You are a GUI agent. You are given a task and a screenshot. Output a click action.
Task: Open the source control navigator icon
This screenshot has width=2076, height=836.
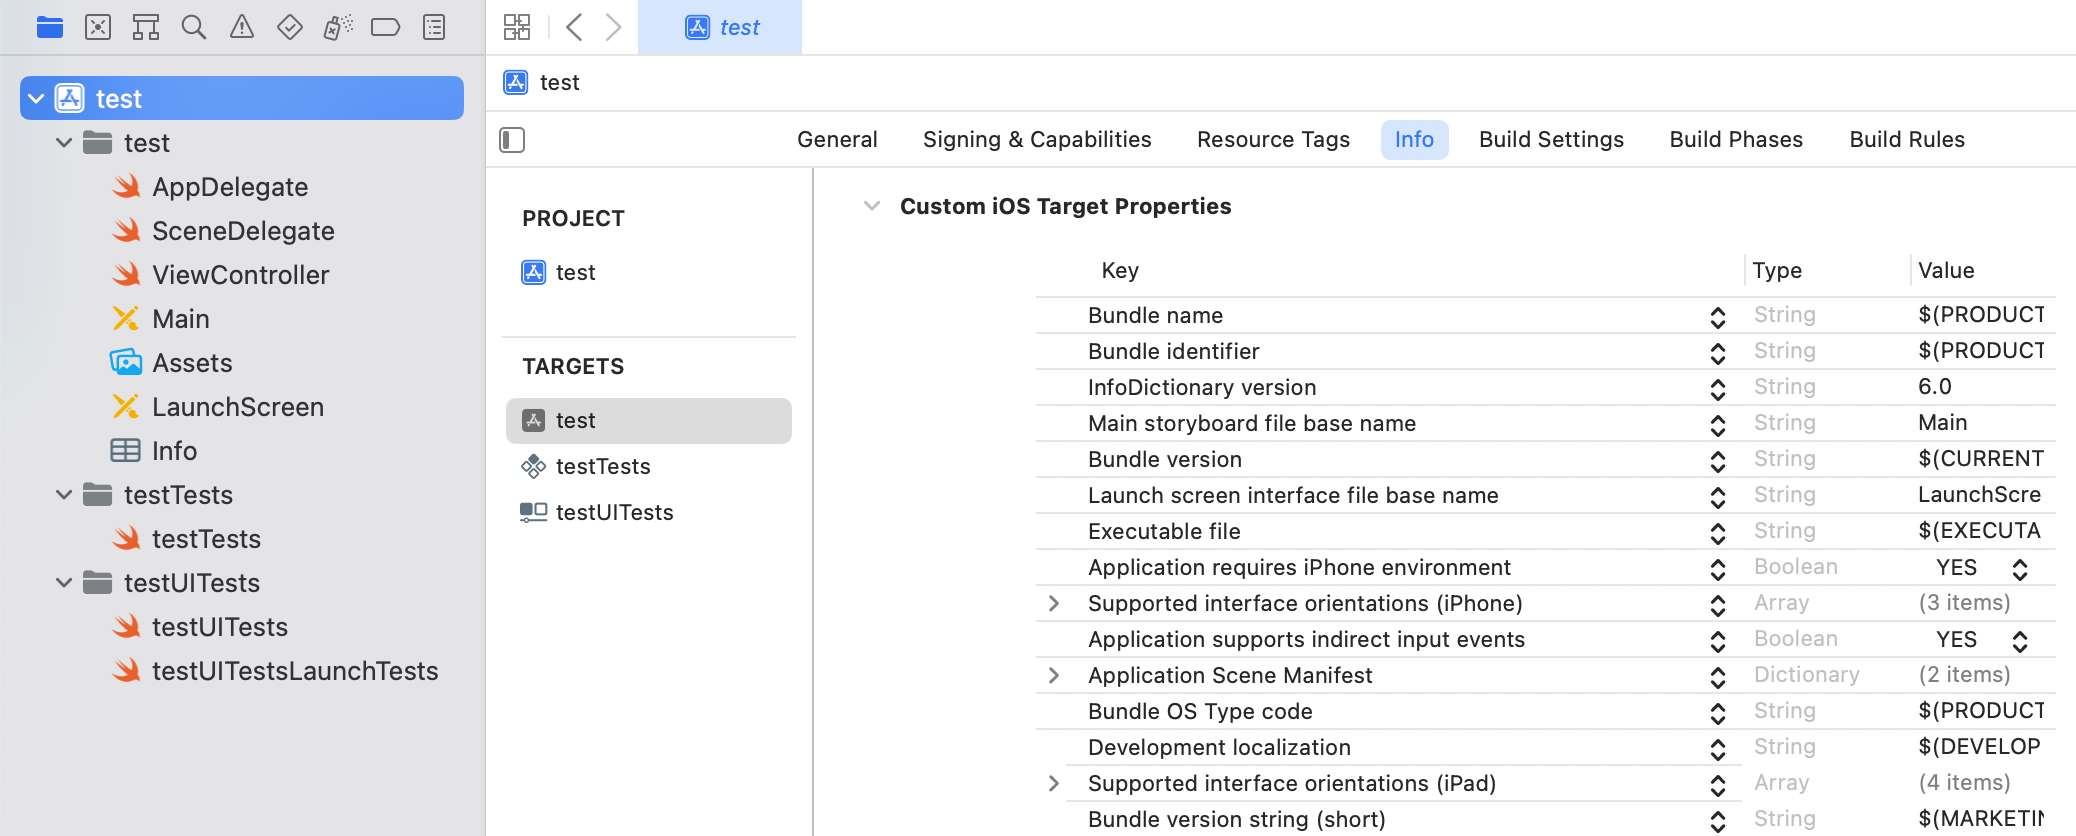(98, 27)
